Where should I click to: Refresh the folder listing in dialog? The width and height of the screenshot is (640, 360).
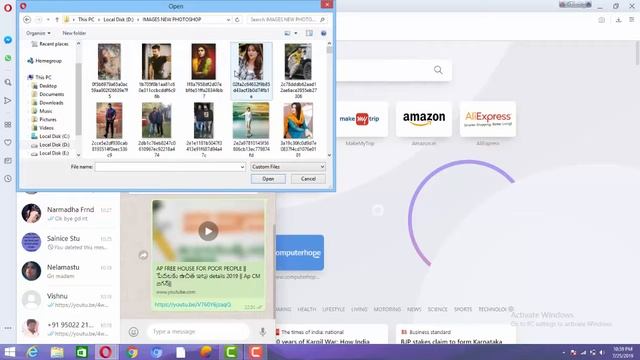[x=237, y=20]
